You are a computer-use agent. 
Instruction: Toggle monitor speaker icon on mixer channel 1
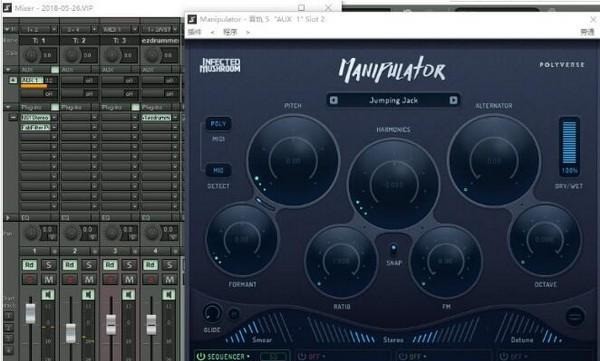tap(48, 294)
